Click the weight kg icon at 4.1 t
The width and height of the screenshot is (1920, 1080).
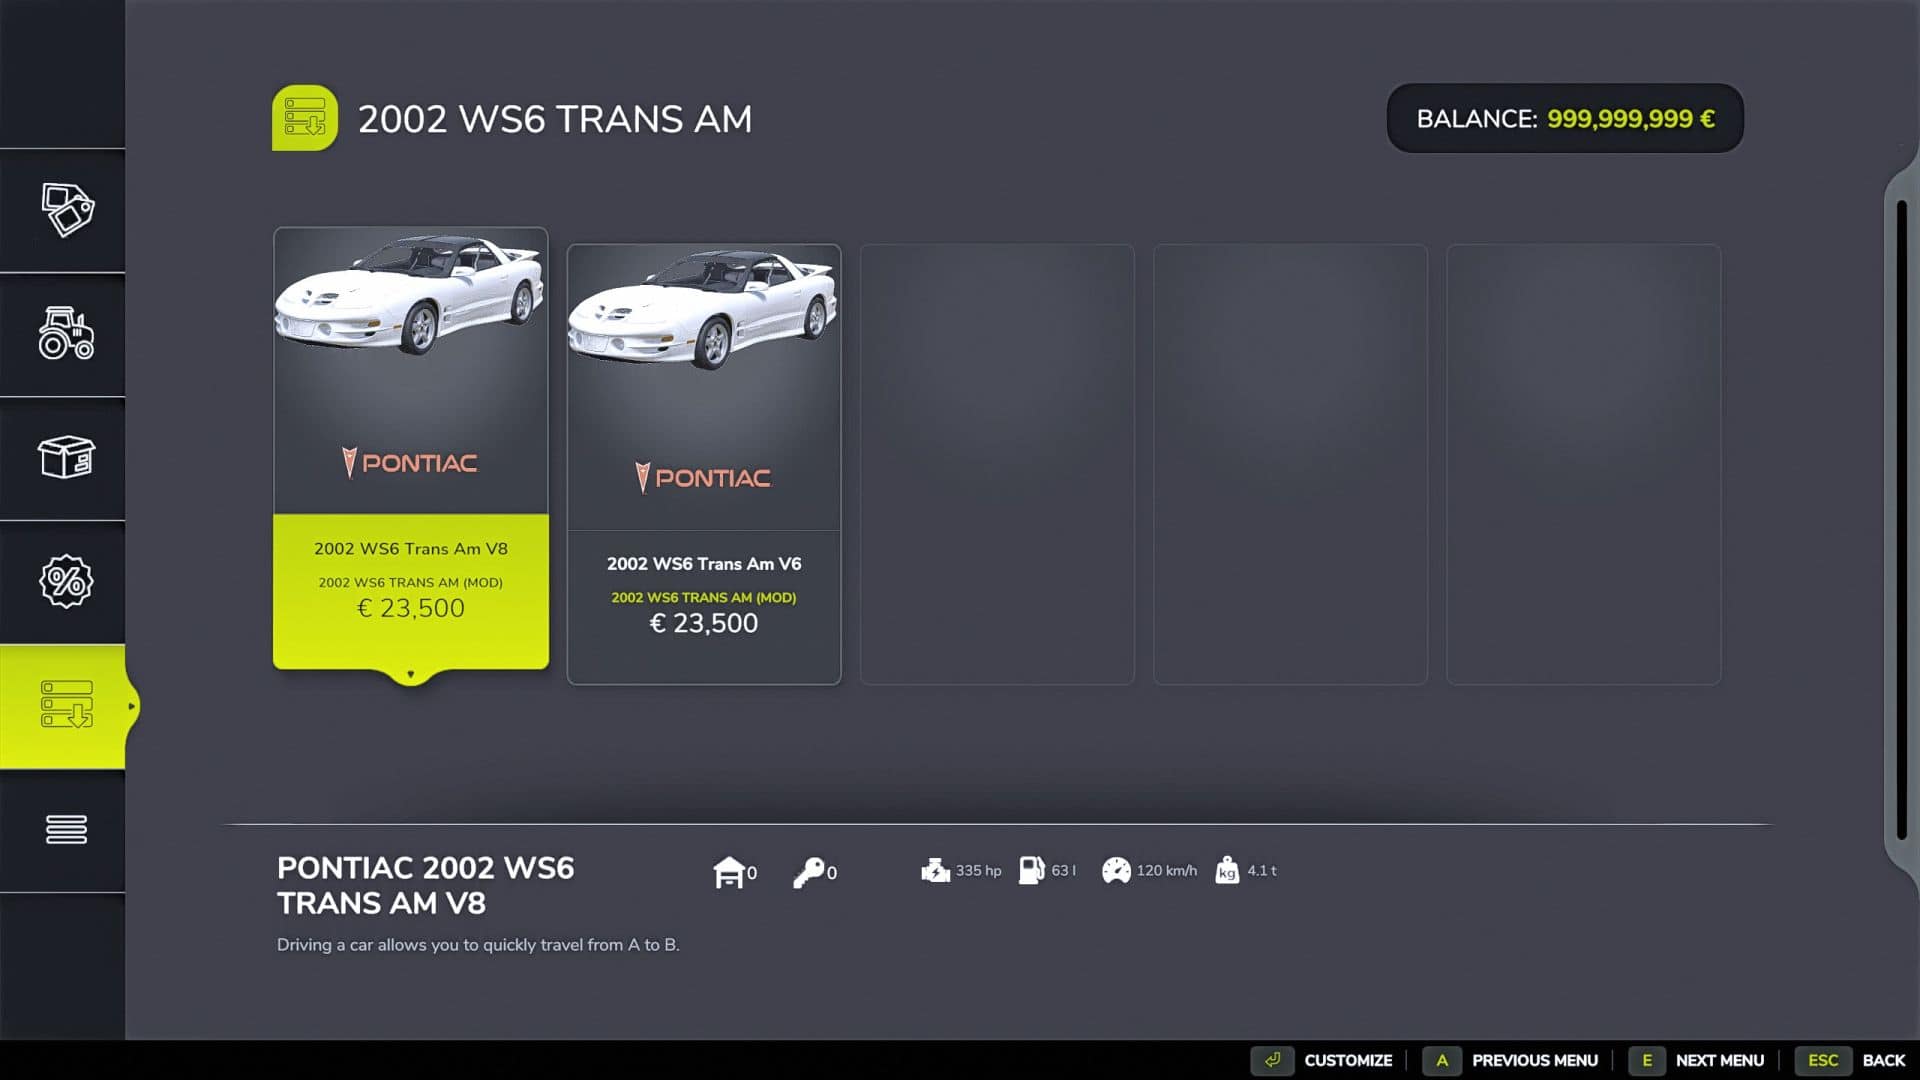(1227, 871)
